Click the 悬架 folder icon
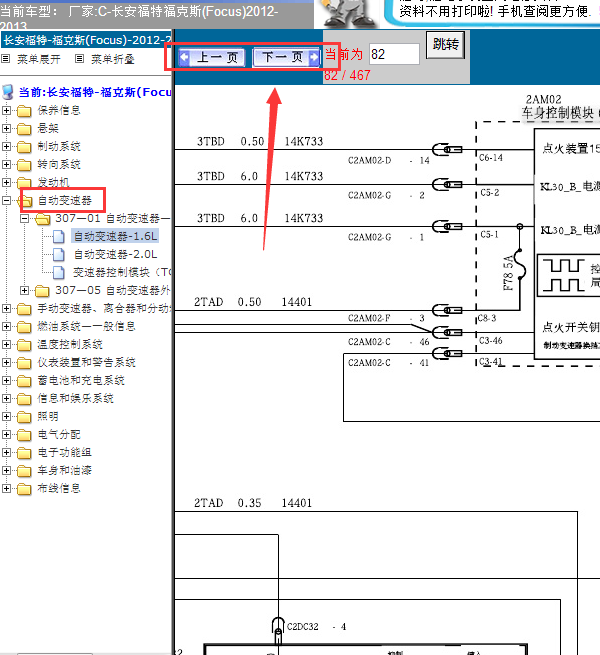The width and height of the screenshot is (600, 655). click(24, 129)
